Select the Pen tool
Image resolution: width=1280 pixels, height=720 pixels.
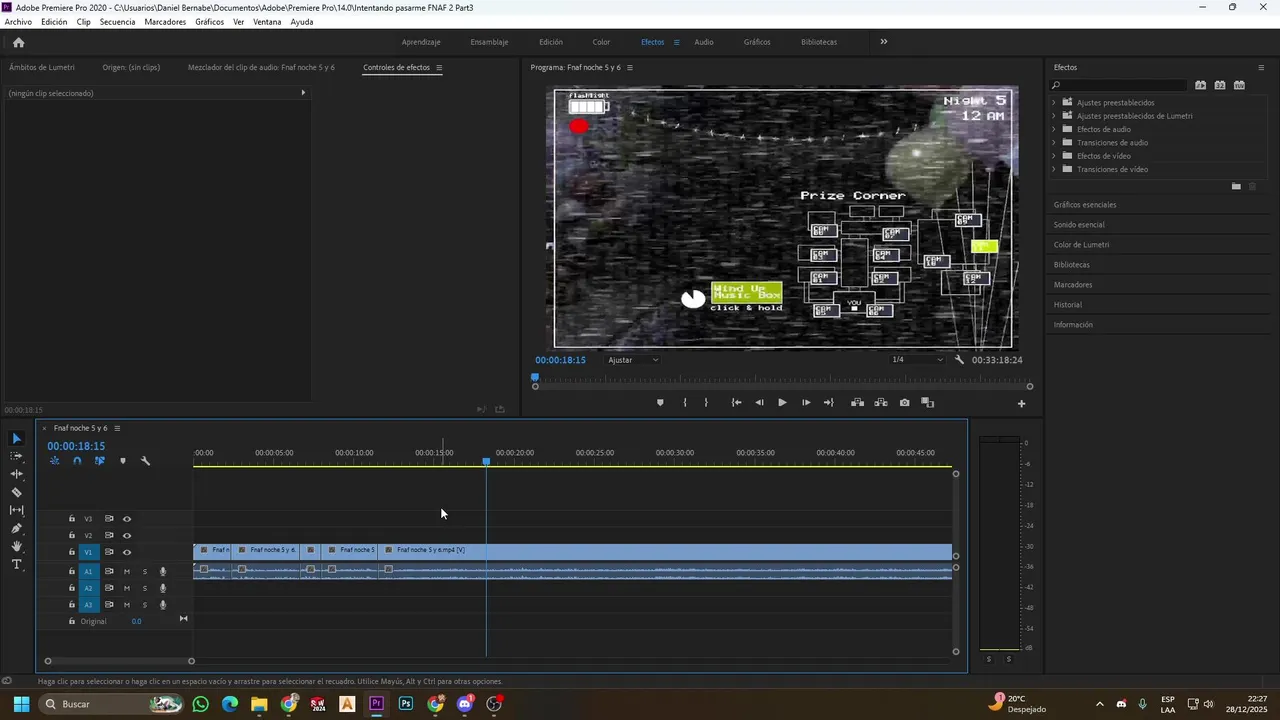[x=16, y=528]
